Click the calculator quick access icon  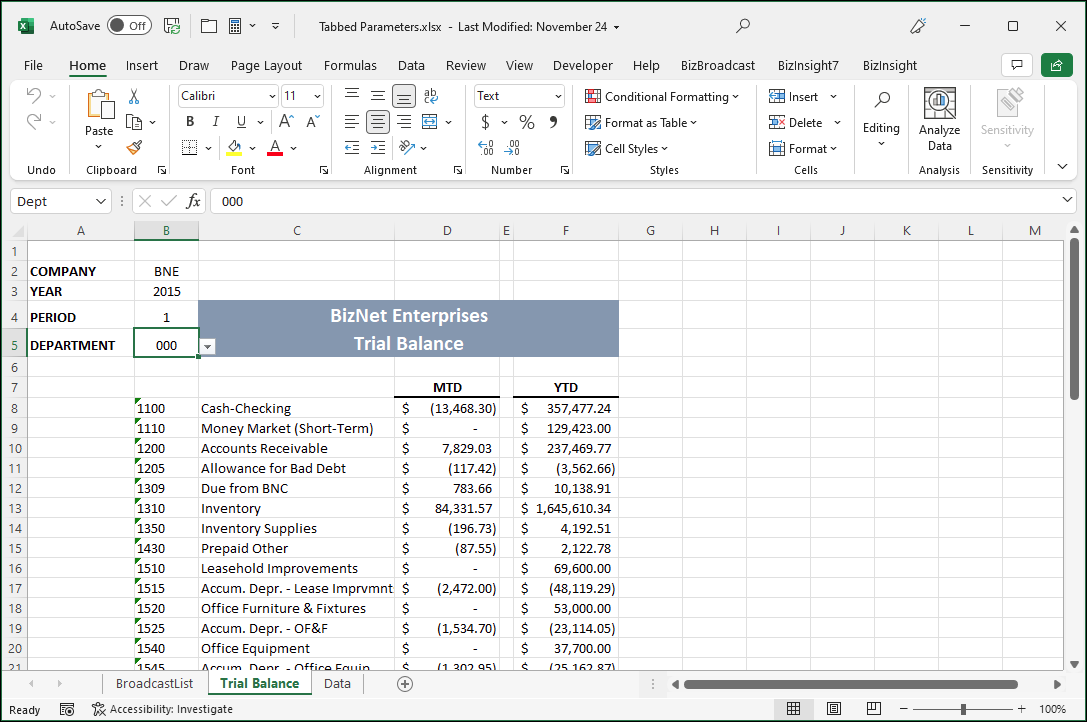(235, 26)
